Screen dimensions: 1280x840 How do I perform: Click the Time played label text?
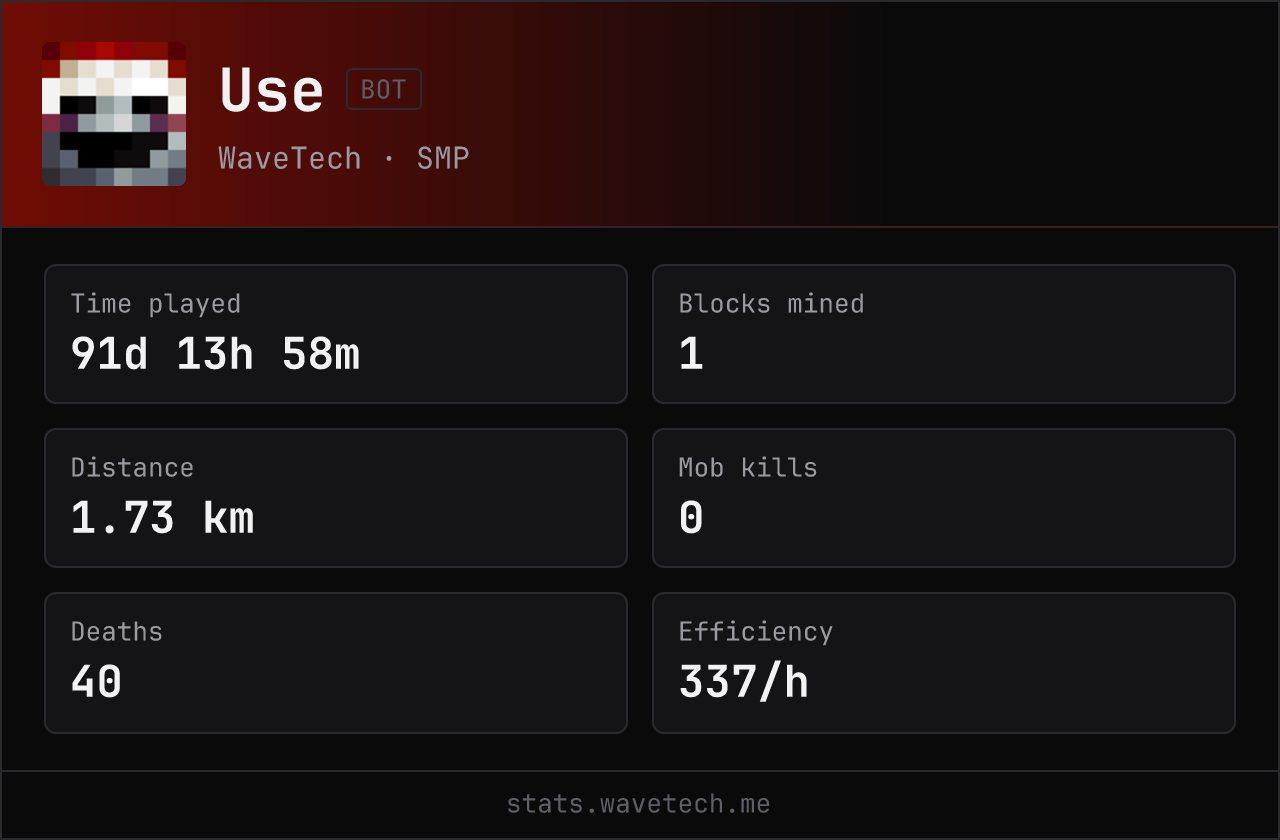[156, 304]
